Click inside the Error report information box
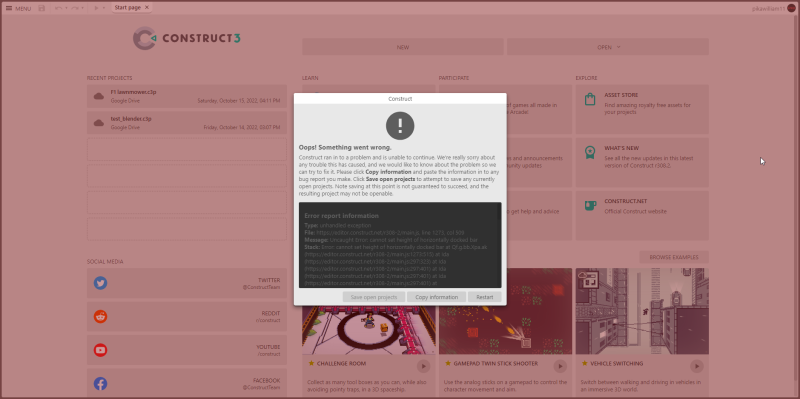Screen dimensions: 800x399 click(x=400, y=245)
